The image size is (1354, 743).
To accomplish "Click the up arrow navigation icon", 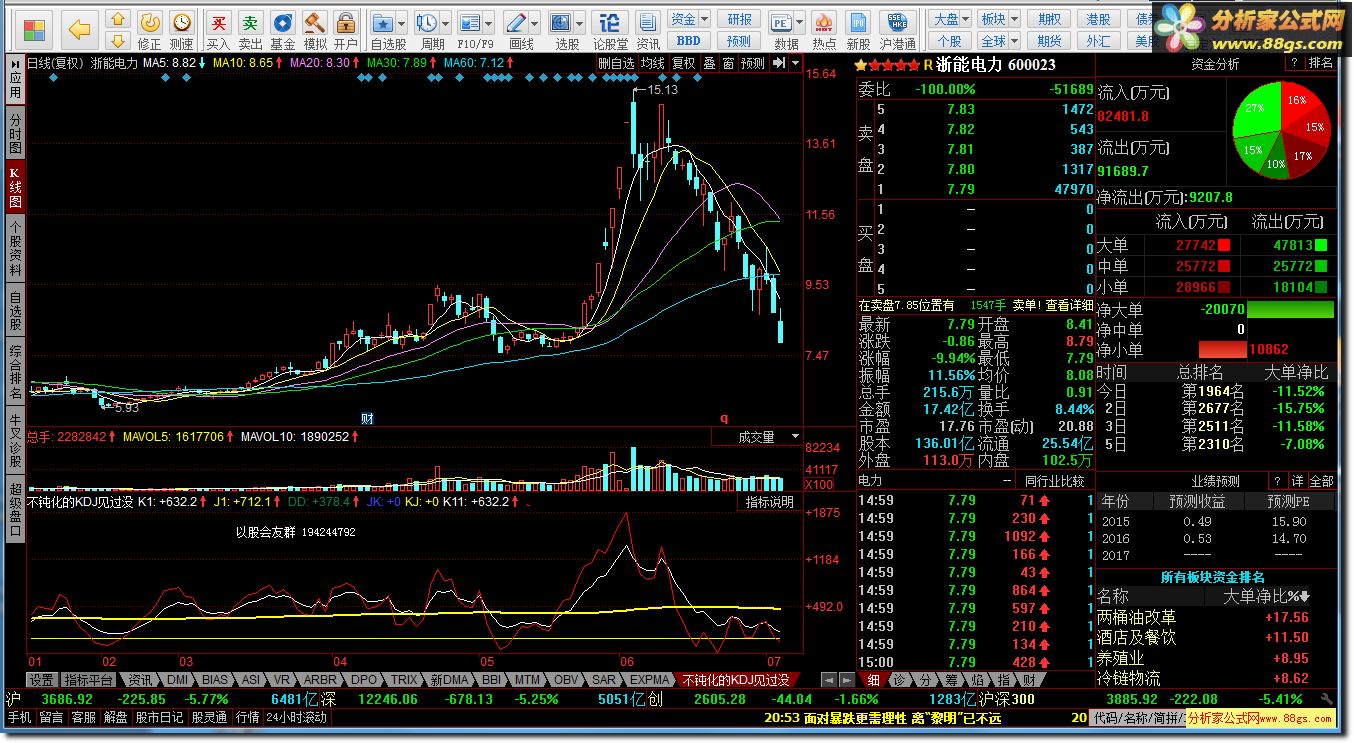I will pos(117,19).
